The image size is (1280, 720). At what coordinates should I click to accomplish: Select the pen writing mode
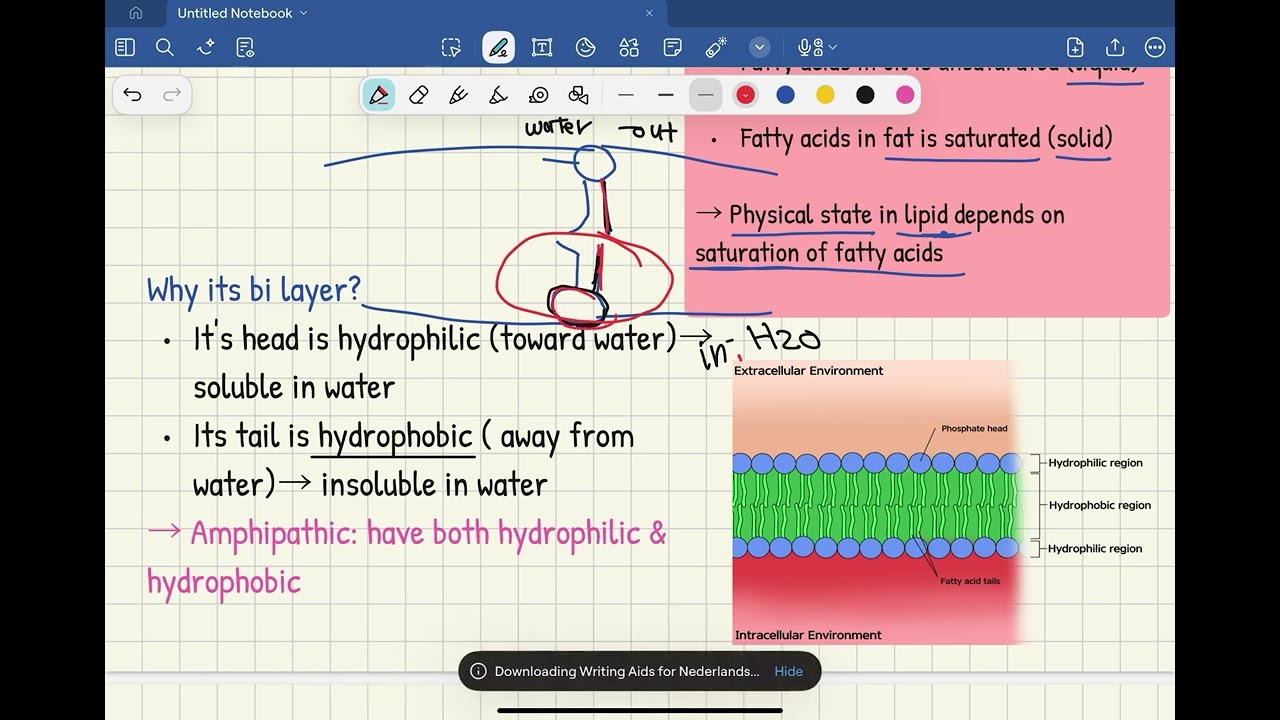[498, 47]
